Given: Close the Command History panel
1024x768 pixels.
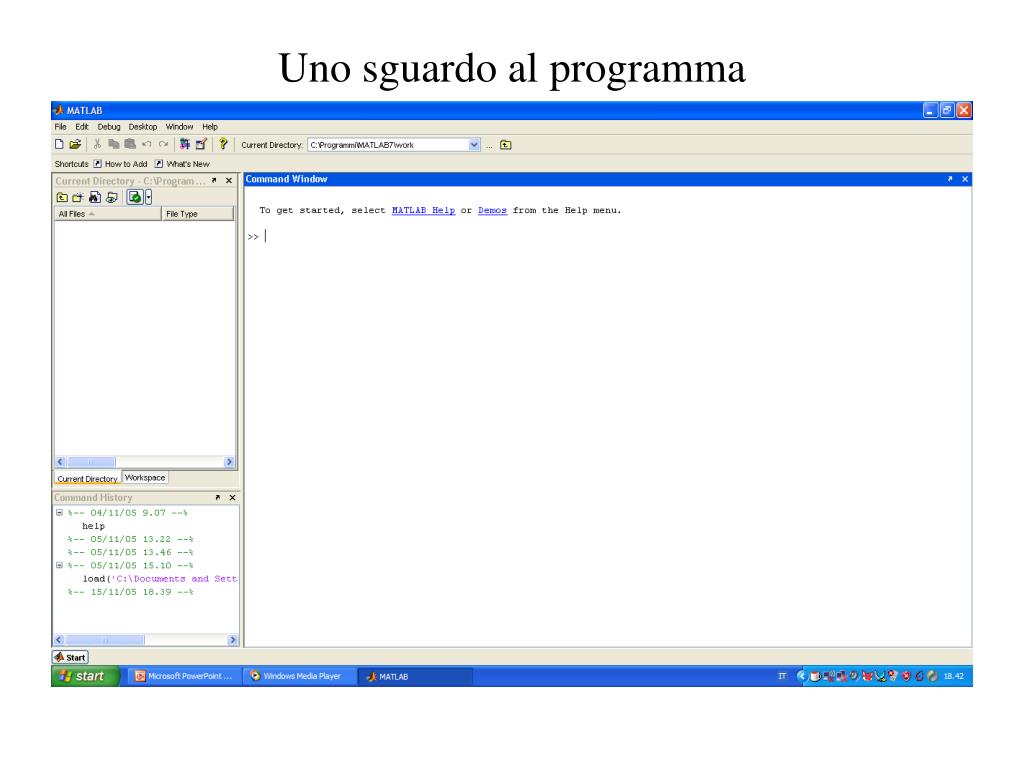Looking at the screenshot, I should (232, 498).
